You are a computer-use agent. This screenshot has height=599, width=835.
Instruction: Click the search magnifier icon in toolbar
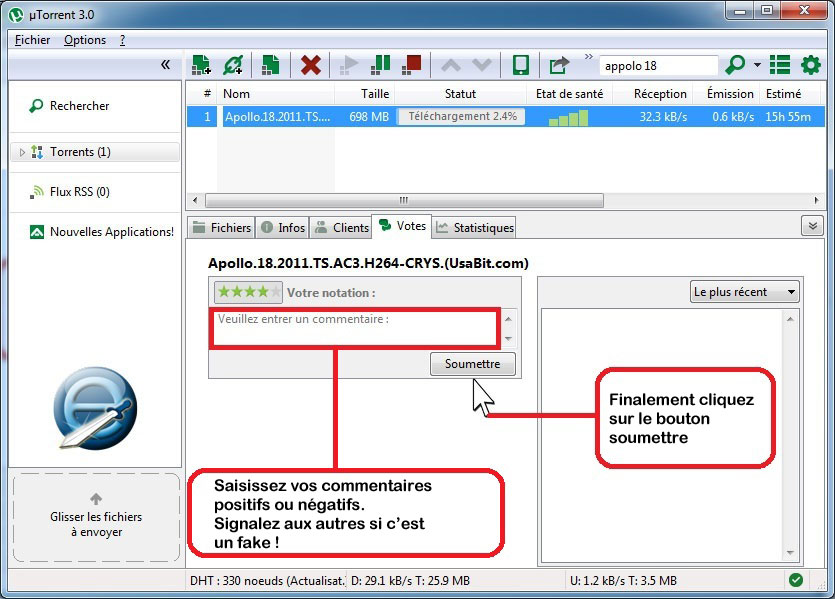pyautogui.click(x=735, y=65)
